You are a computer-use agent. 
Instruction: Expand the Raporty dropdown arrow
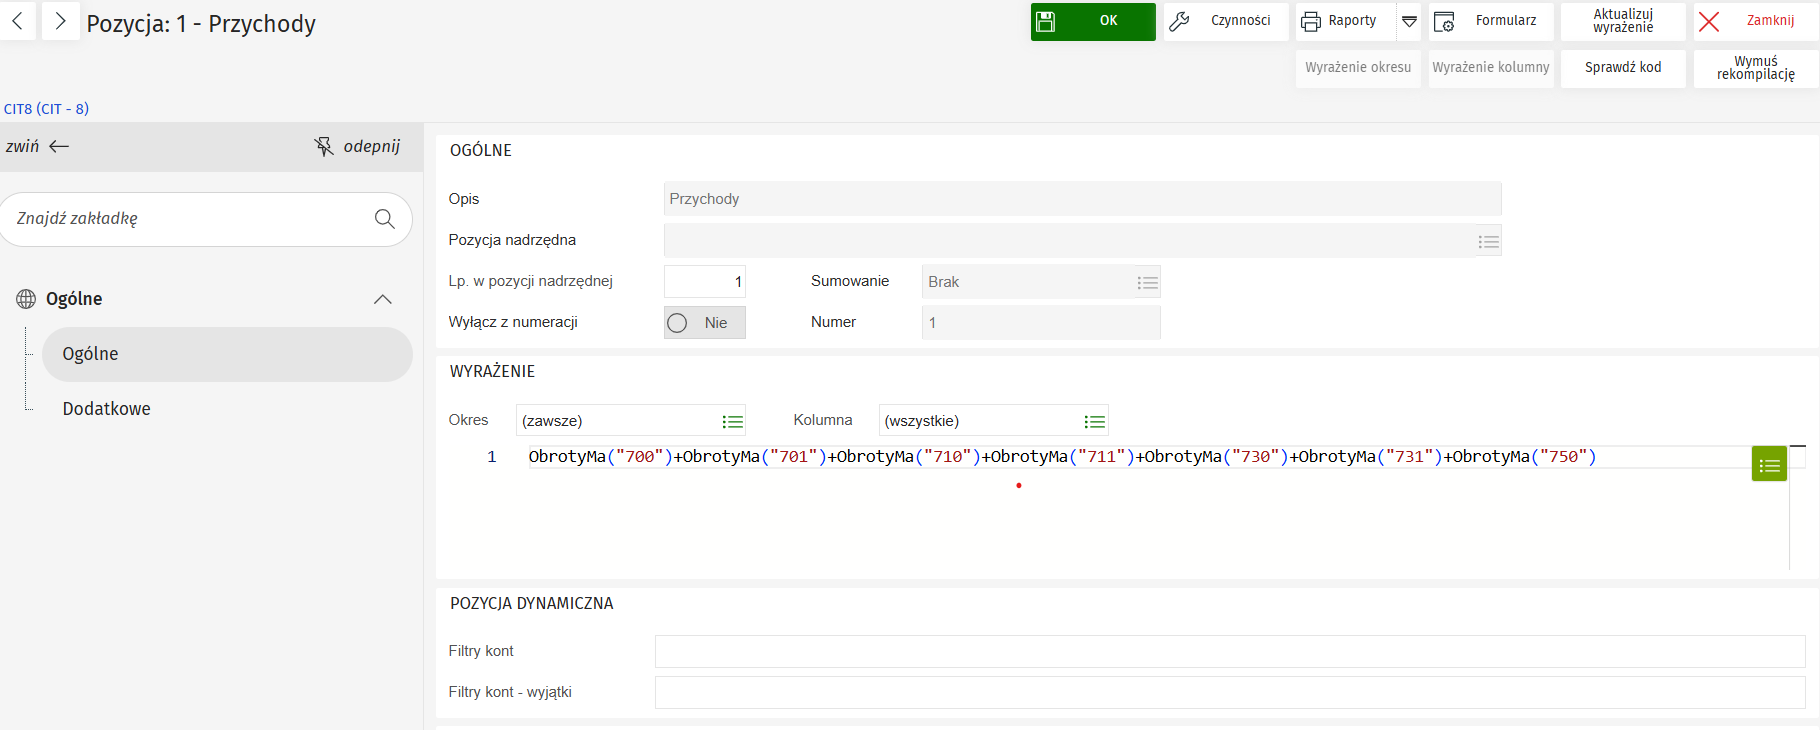point(1409,21)
